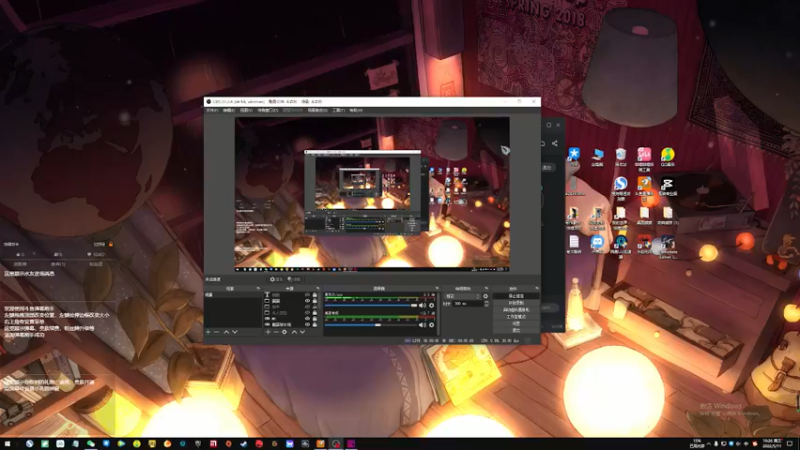The image size is (800, 450).
Task: Move scene up with scenes up arrow
Action: (226, 332)
